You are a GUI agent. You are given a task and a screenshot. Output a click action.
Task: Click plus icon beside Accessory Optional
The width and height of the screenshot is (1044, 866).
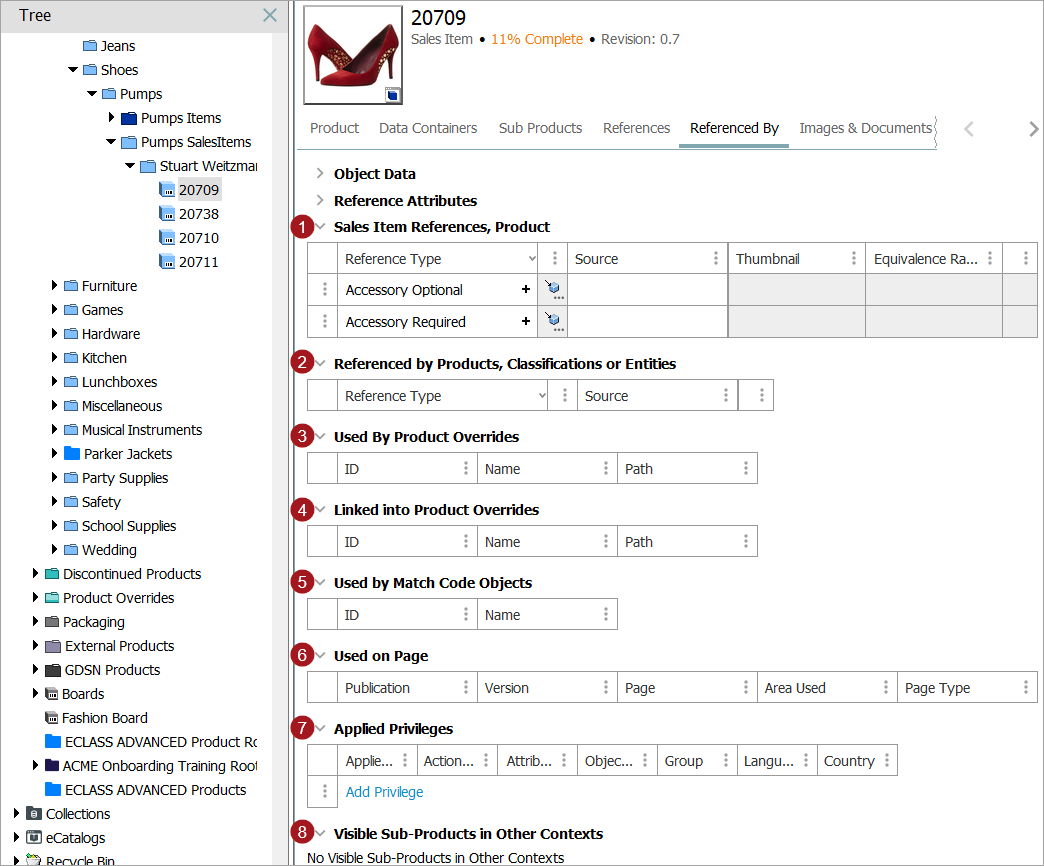coord(525,290)
